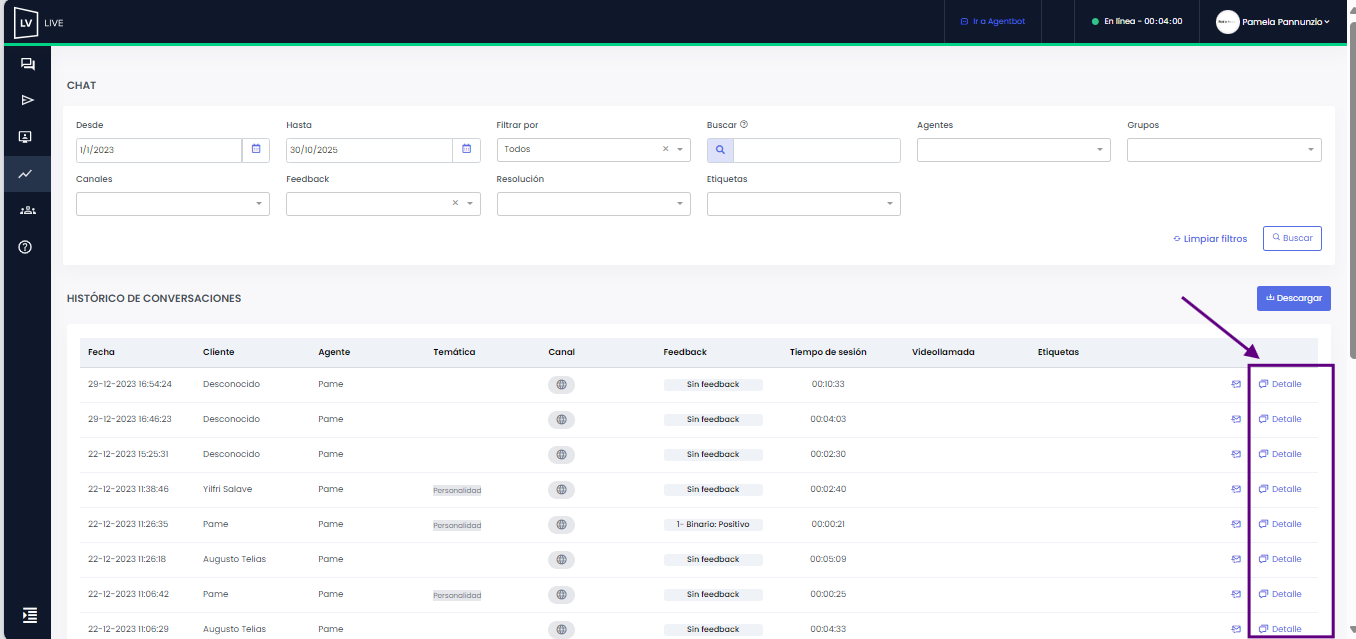Viewport: 1356px width, 639px height.
Task: Click the web channel icon for 29-12-2023 16:54:24
Action: coord(561,384)
